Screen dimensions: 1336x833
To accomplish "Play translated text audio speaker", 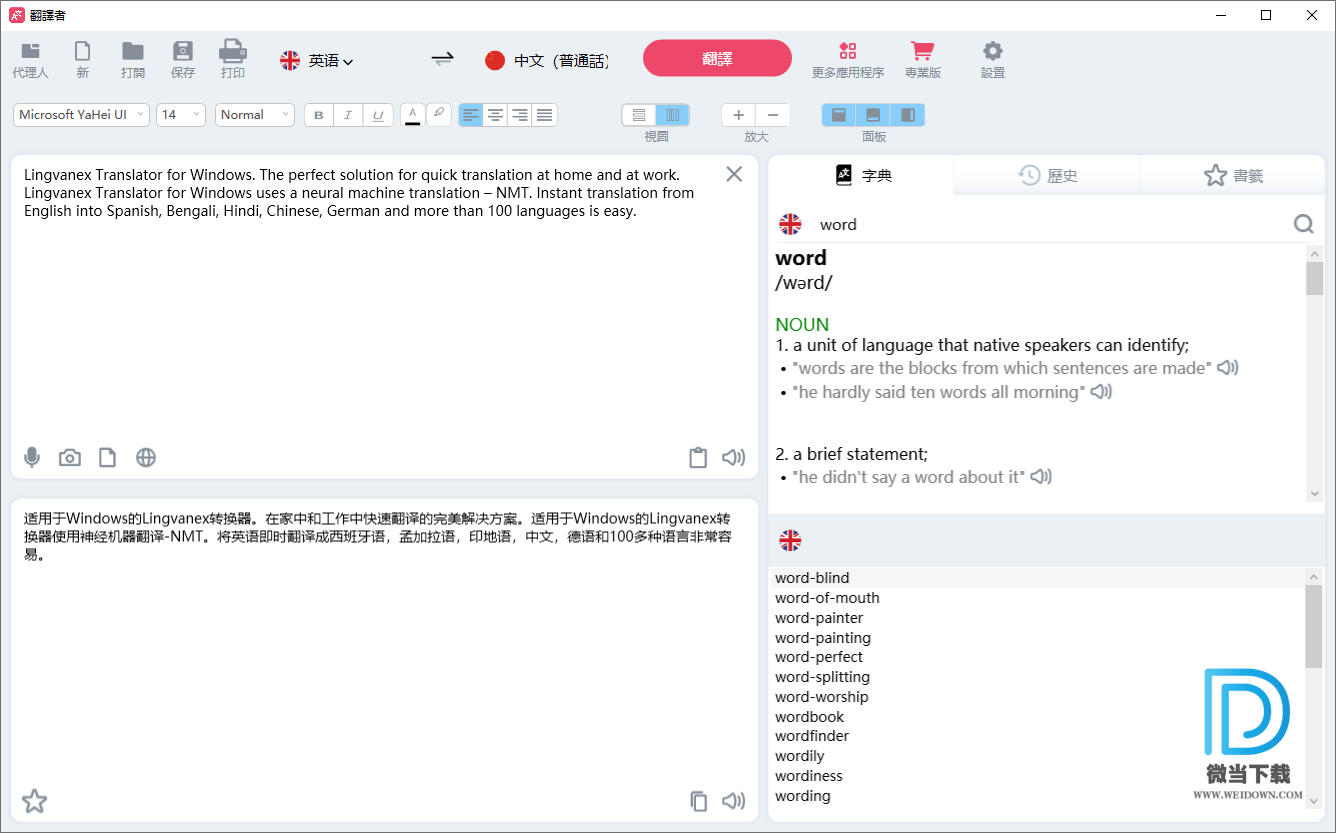I will pyautogui.click(x=734, y=801).
